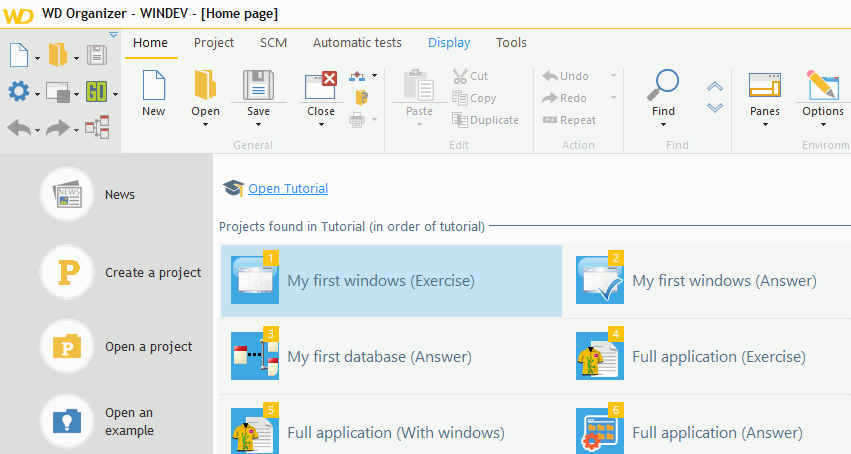Click Undo in the Action group
Viewport: 851px width, 454px height.
[x=566, y=76]
